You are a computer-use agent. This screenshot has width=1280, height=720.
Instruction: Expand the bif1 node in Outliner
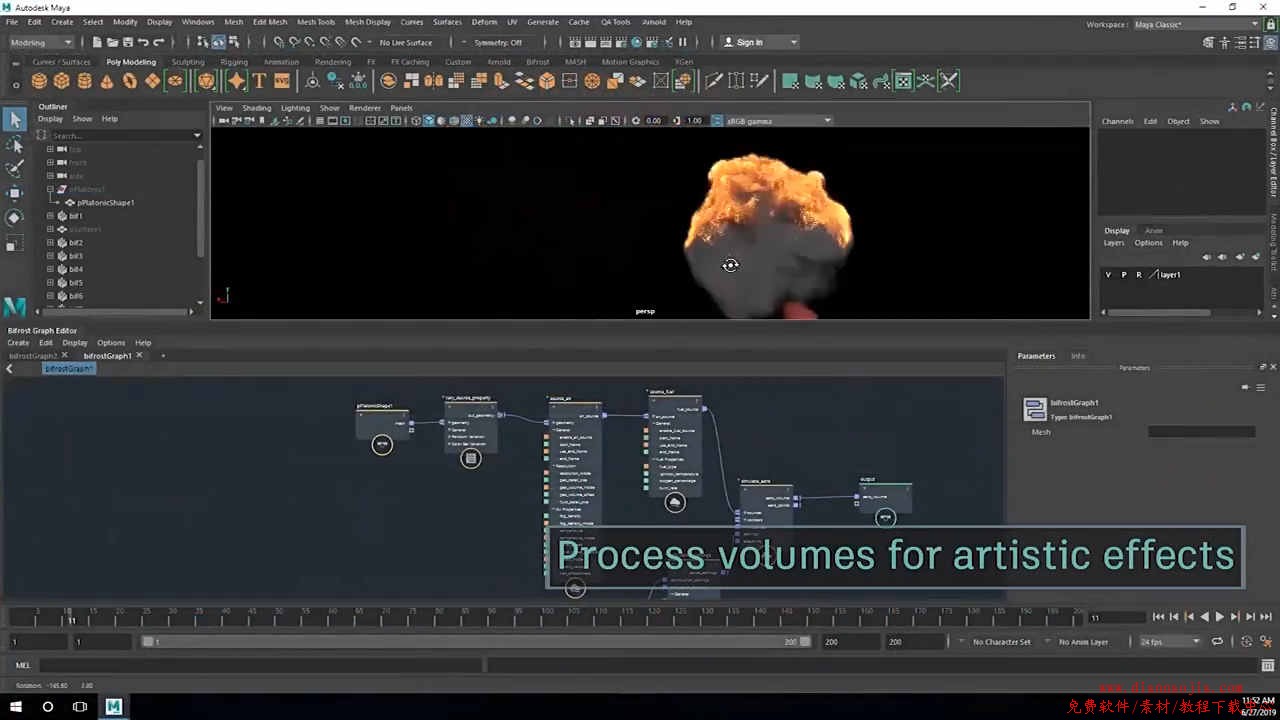(50, 216)
